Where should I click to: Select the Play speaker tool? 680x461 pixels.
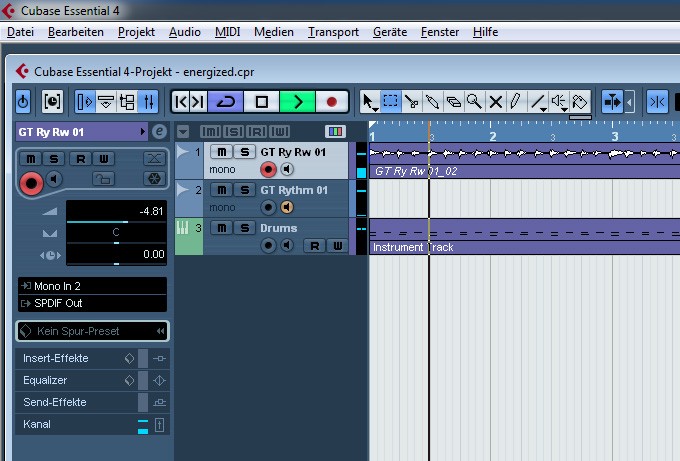point(559,102)
